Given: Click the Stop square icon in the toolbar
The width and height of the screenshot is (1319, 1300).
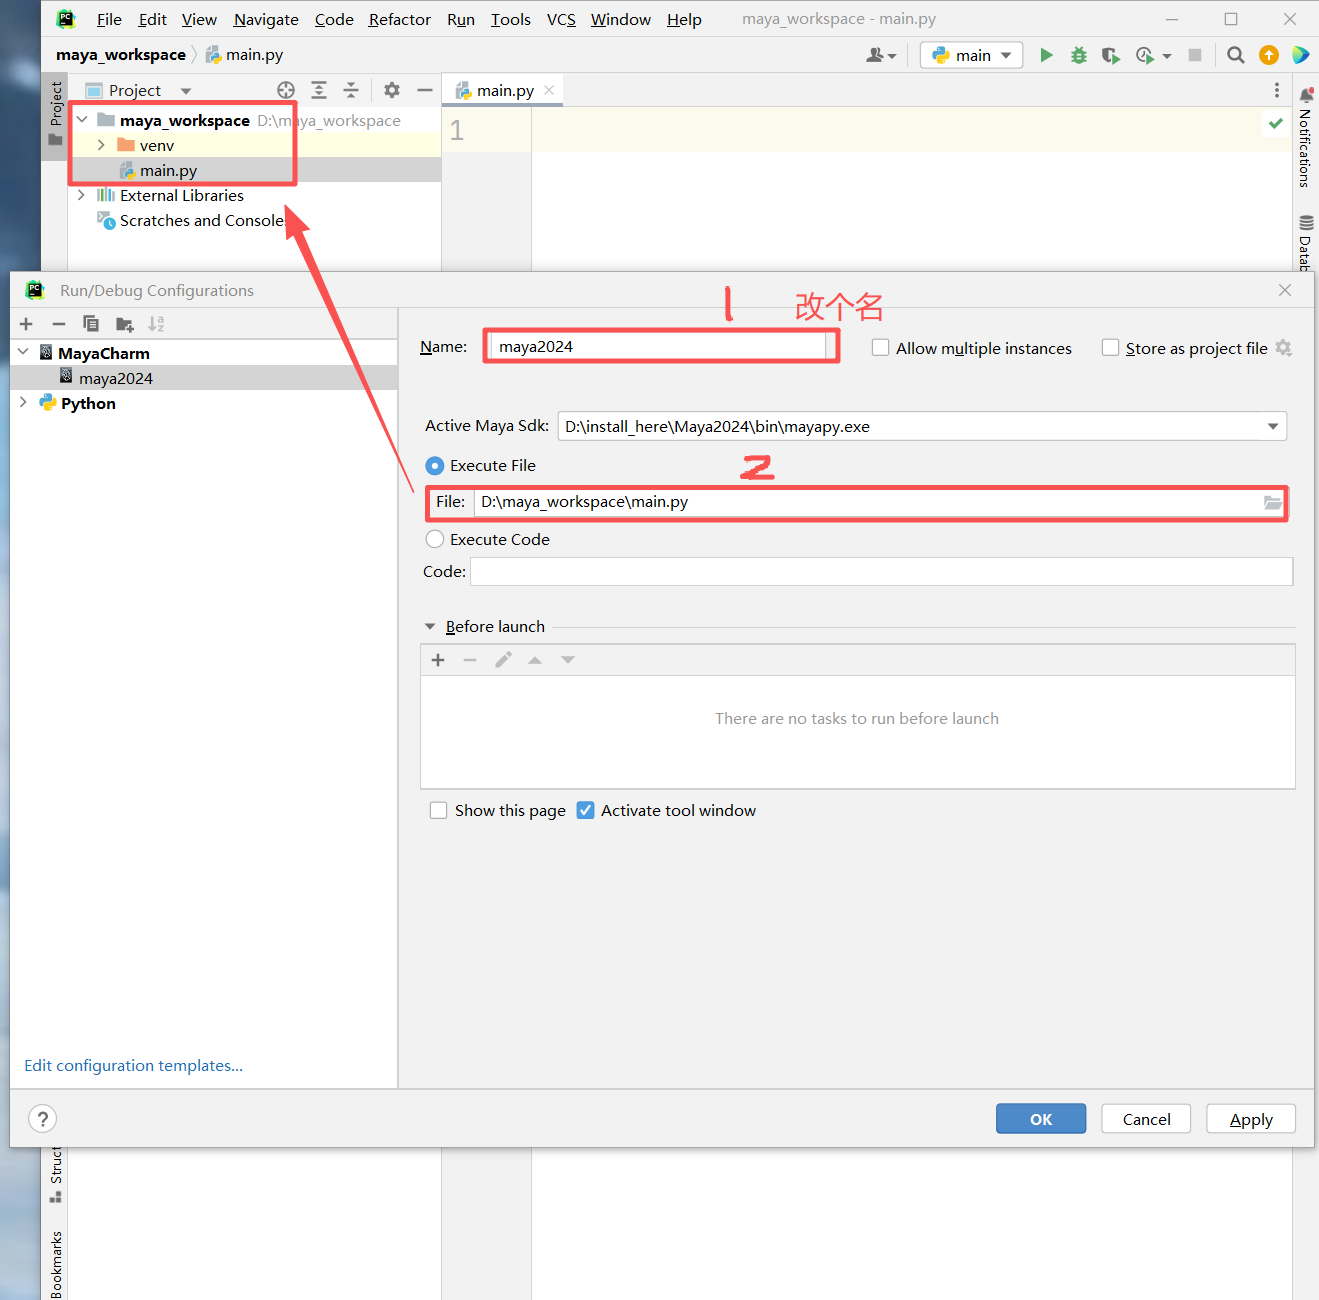Looking at the screenshot, I should pyautogui.click(x=1194, y=55).
